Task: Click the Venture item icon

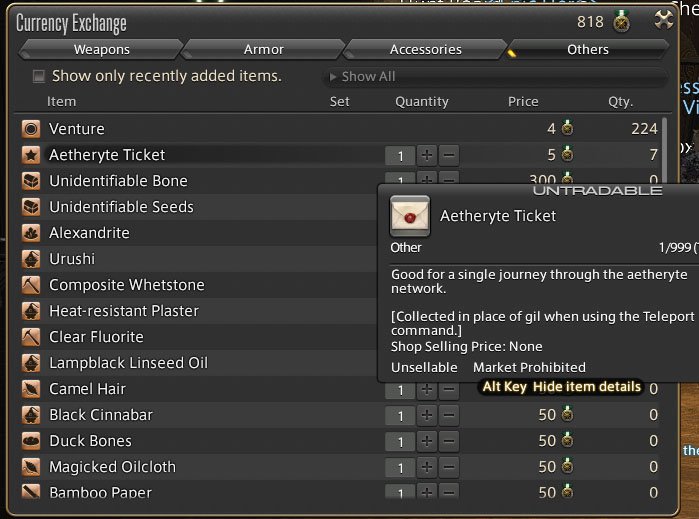Action: pos(31,129)
